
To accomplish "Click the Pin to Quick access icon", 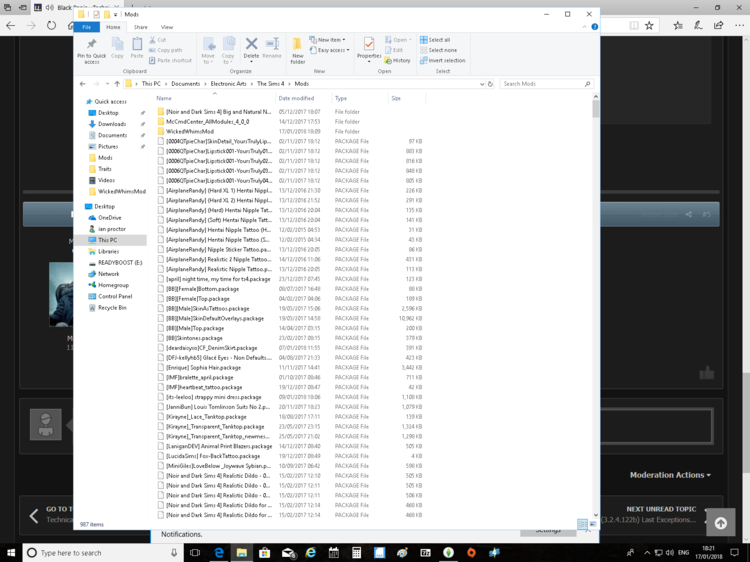I will [91, 44].
